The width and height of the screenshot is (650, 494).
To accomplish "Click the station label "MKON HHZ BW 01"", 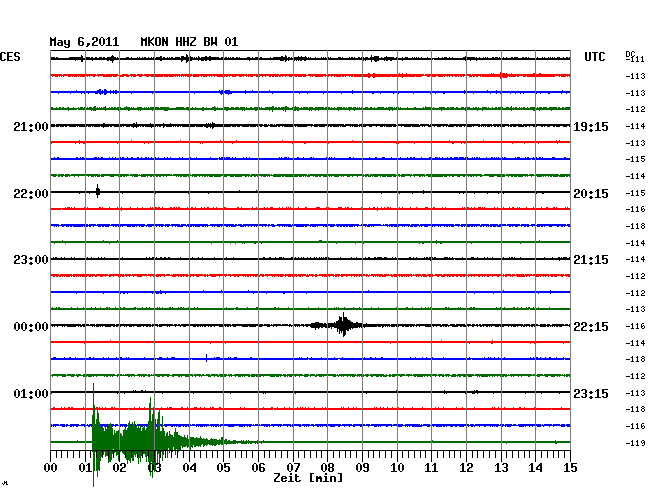I will tap(189, 42).
